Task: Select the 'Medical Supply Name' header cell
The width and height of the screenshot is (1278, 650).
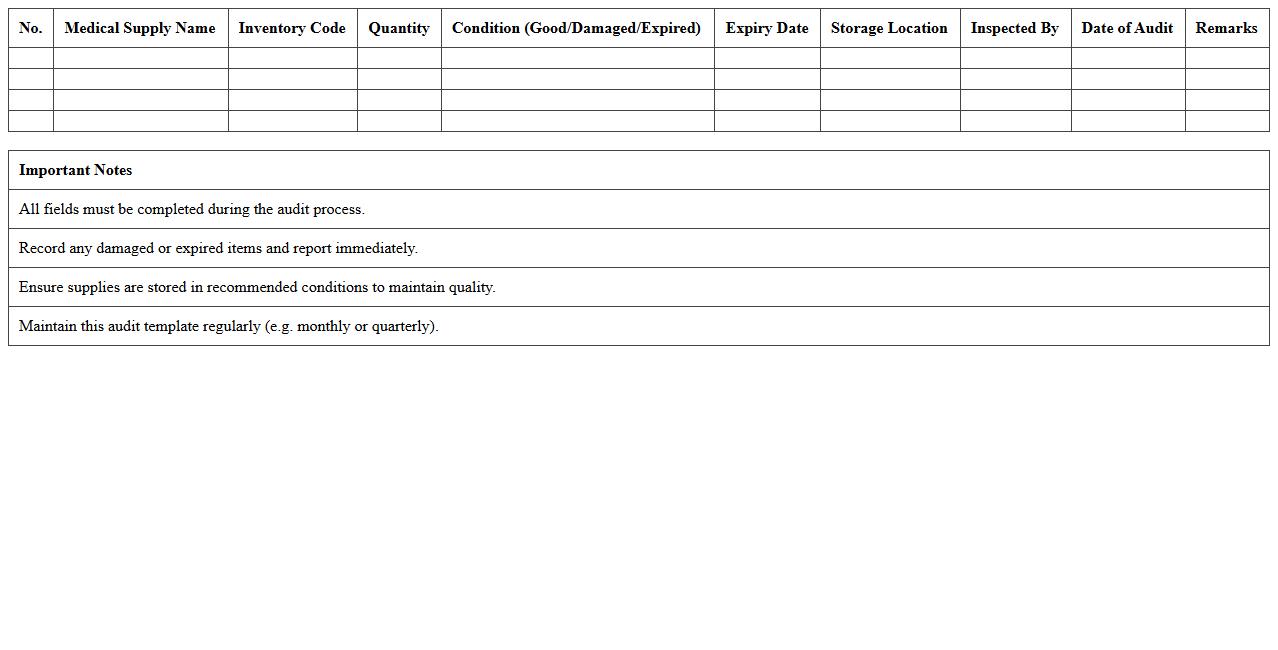Action: coord(140,28)
